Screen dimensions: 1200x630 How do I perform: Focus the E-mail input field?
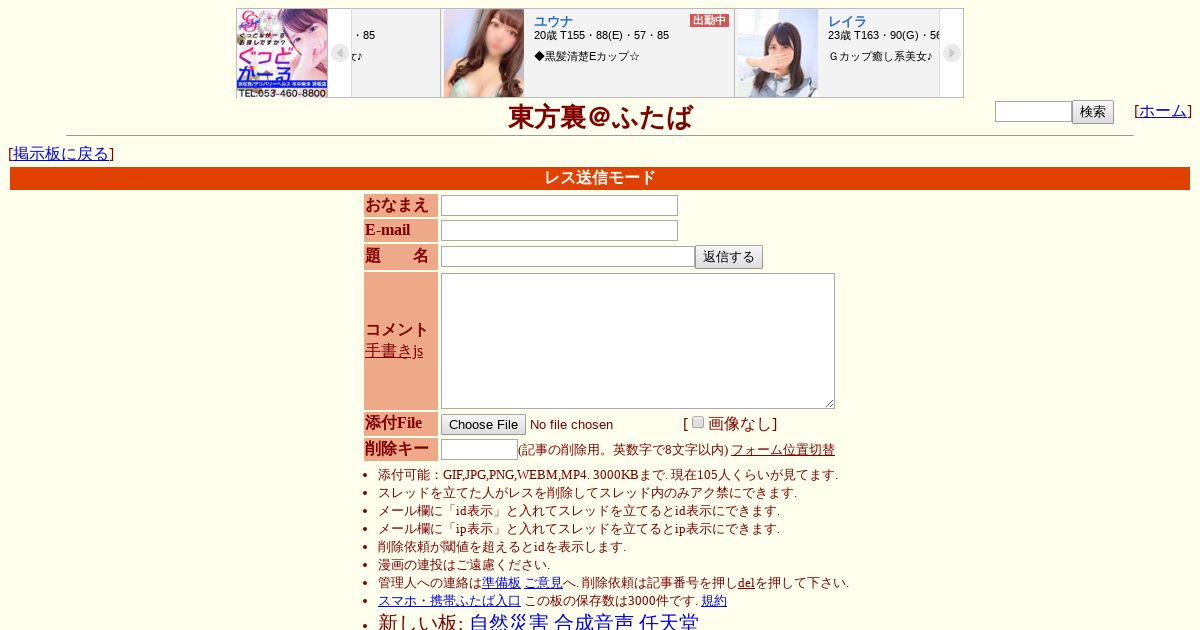[559, 230]
